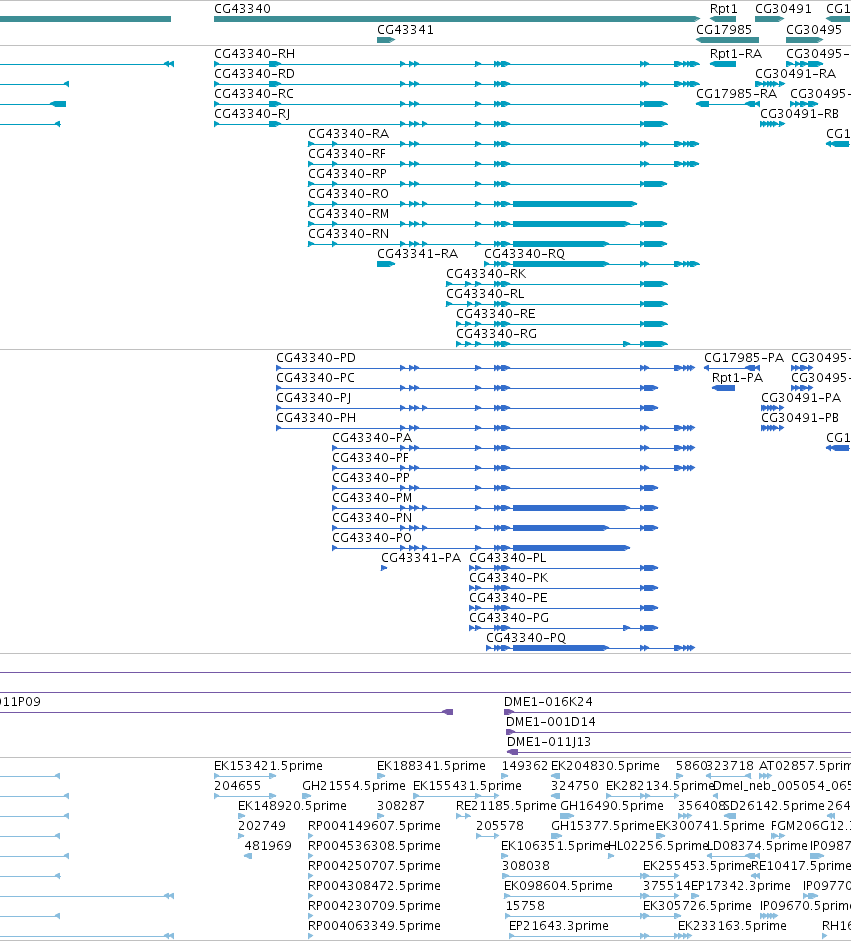The height and width of the screenshot is (941, 851).
Task: Click EST RP004149607.5prime
Action: tap(374, 826)
